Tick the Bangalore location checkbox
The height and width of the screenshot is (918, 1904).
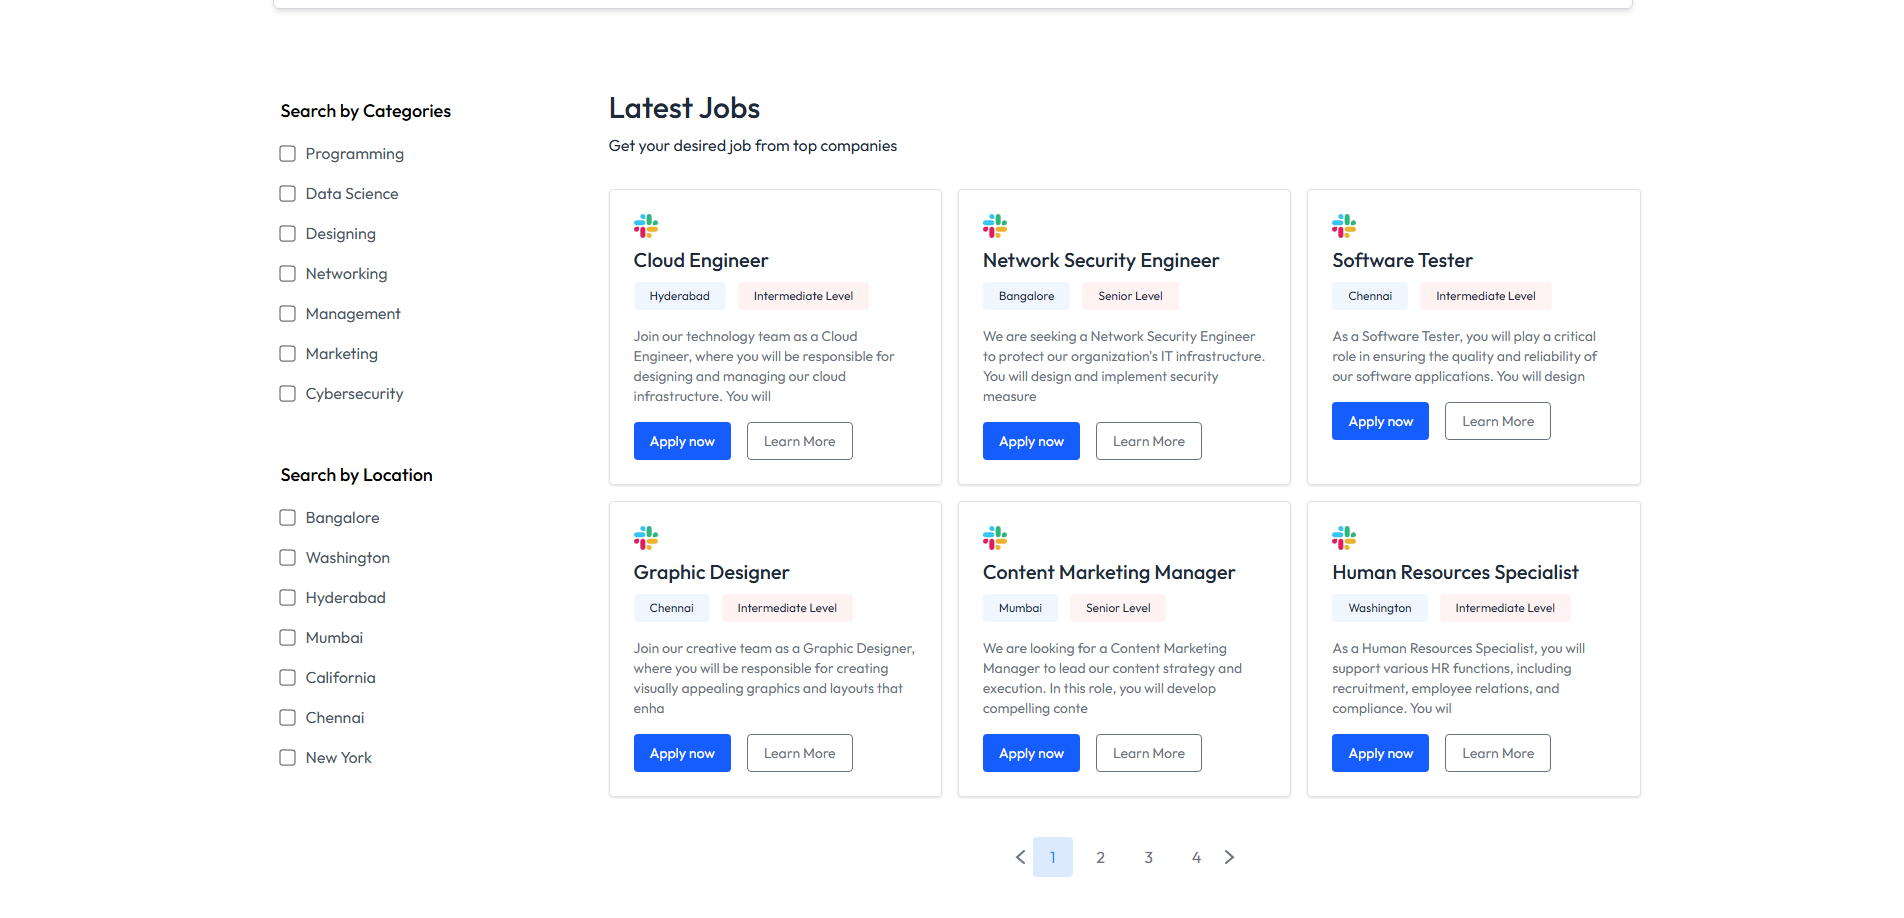pyautogui.click(x=288, y=518)
